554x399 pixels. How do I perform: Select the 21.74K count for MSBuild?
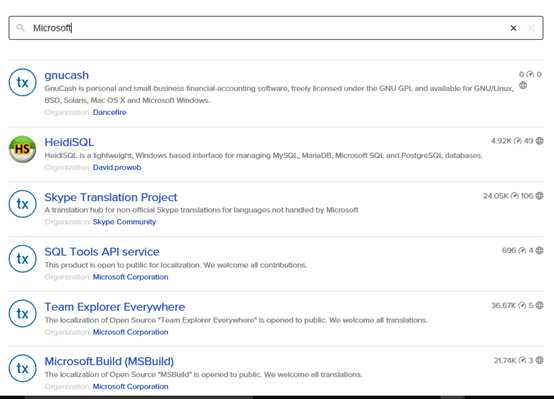(505, 360)
